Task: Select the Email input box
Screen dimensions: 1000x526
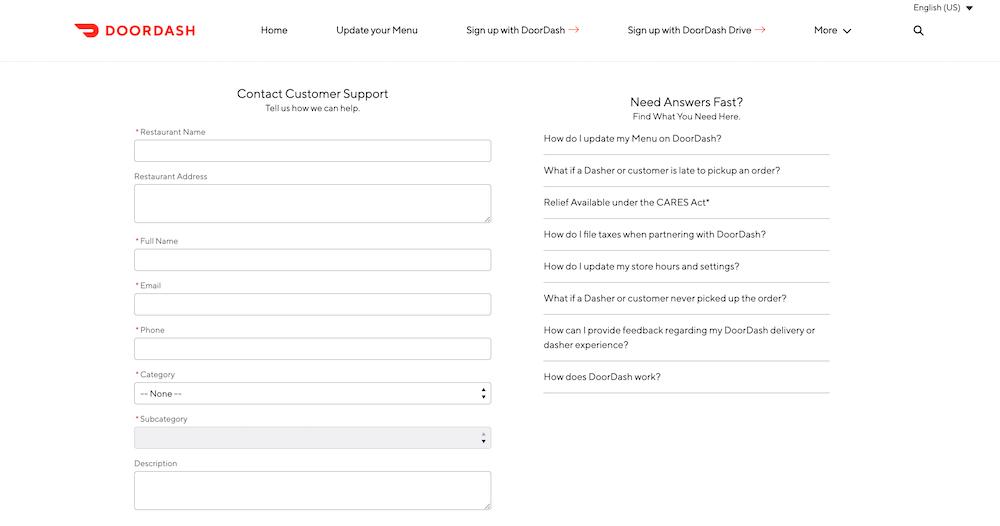Action: (312, 304)
